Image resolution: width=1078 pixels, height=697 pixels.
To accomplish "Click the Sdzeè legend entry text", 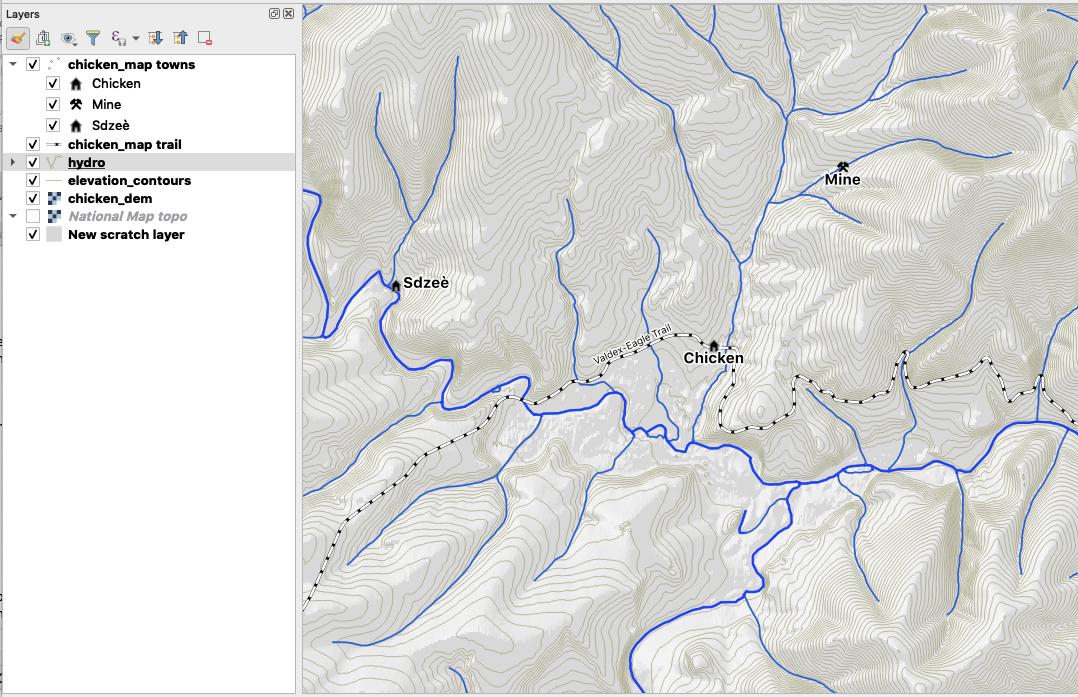I will pos(111,125).
